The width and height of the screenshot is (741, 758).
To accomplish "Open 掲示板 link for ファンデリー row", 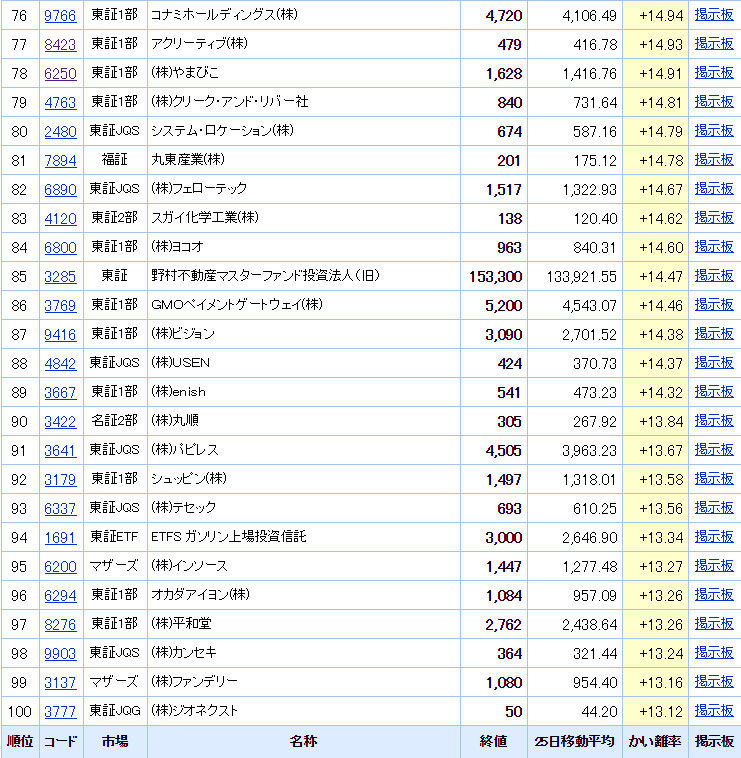I will pos(714,682).
